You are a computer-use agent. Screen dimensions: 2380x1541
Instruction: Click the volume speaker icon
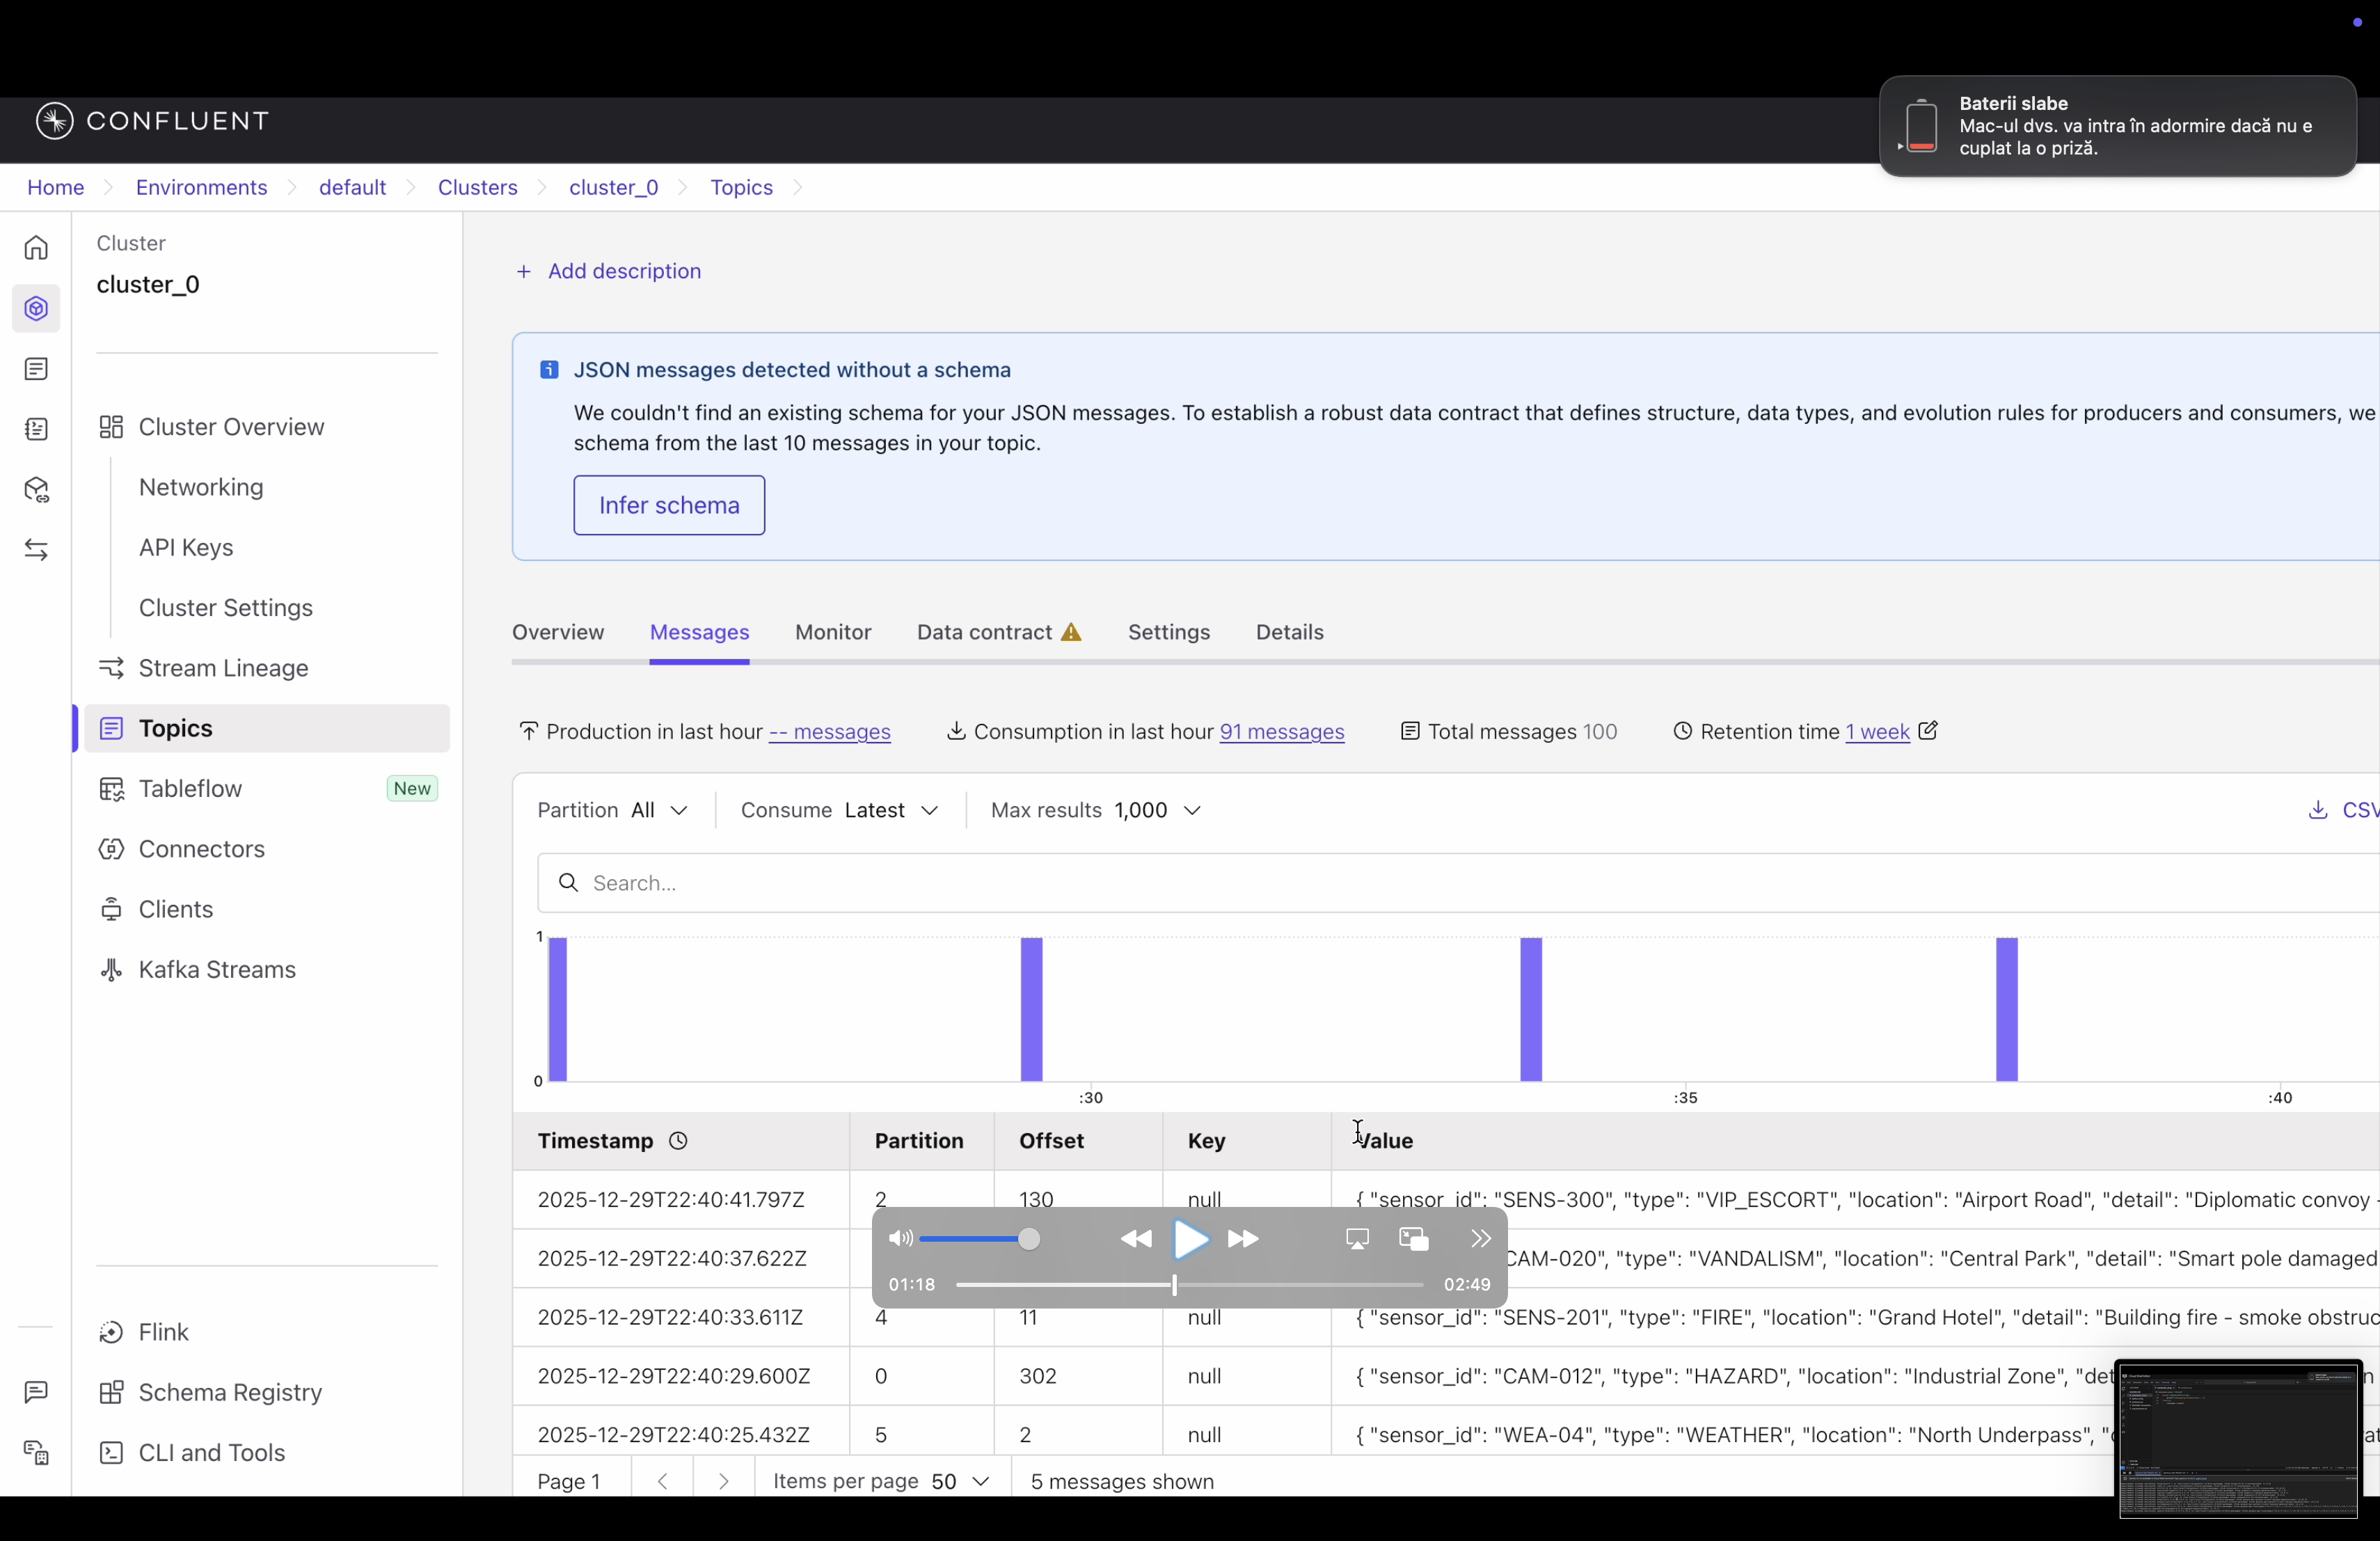click(900, 1239)
